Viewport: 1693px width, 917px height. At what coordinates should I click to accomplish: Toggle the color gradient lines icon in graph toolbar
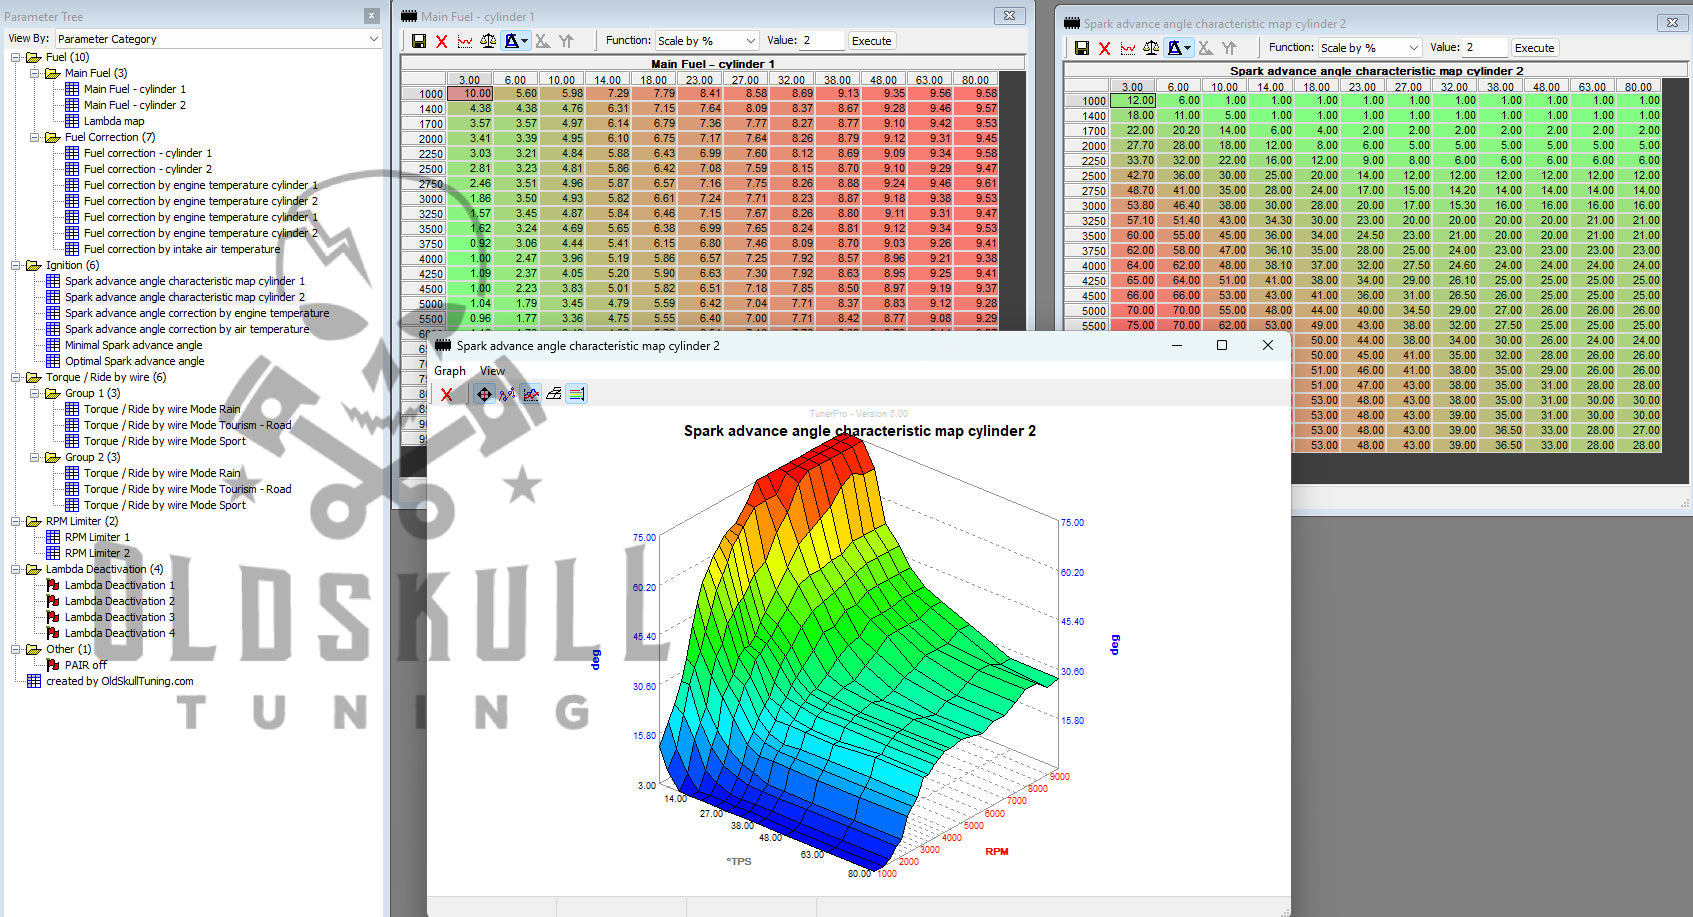click(577, 394)
